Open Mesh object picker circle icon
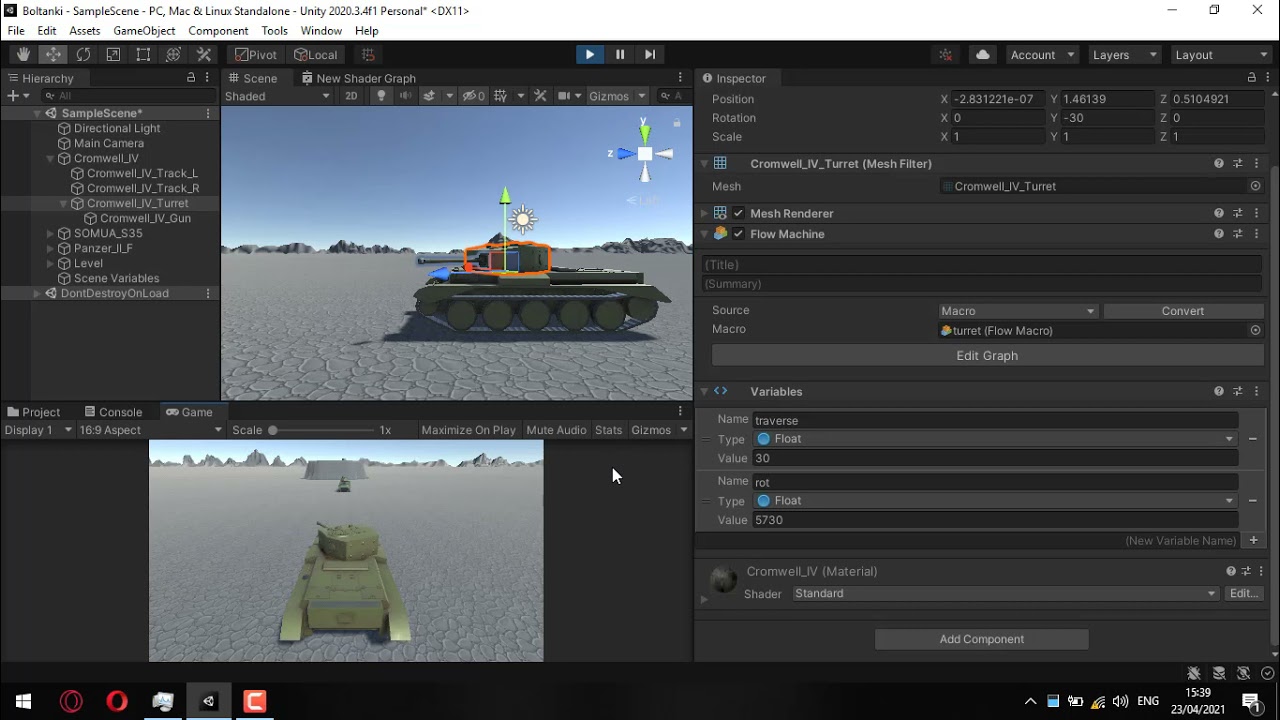 pyautogui.click(x=1255, y=186)
